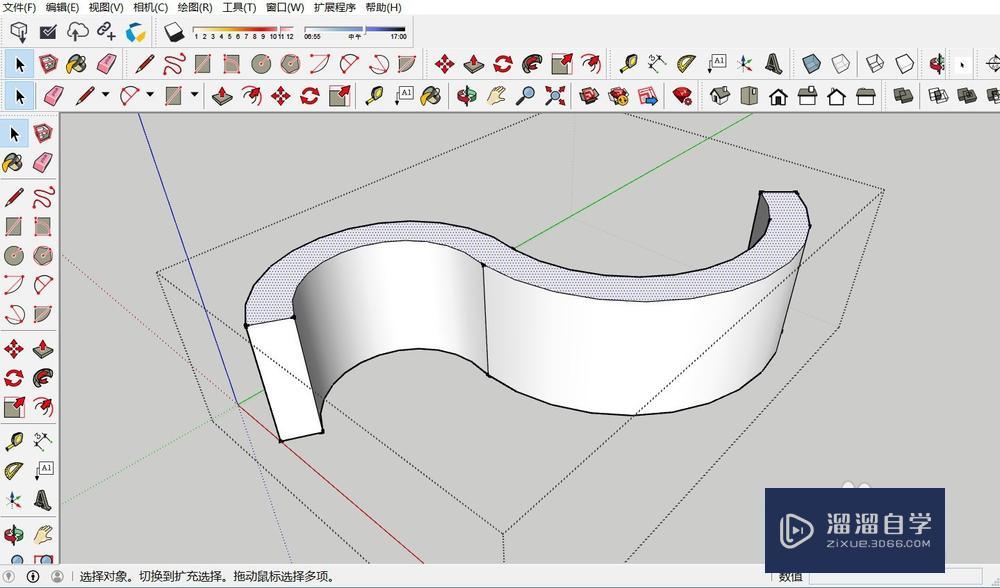Switch to Front view house icon
This screenshot has height=588, width=1000.
tap(778, 96)
